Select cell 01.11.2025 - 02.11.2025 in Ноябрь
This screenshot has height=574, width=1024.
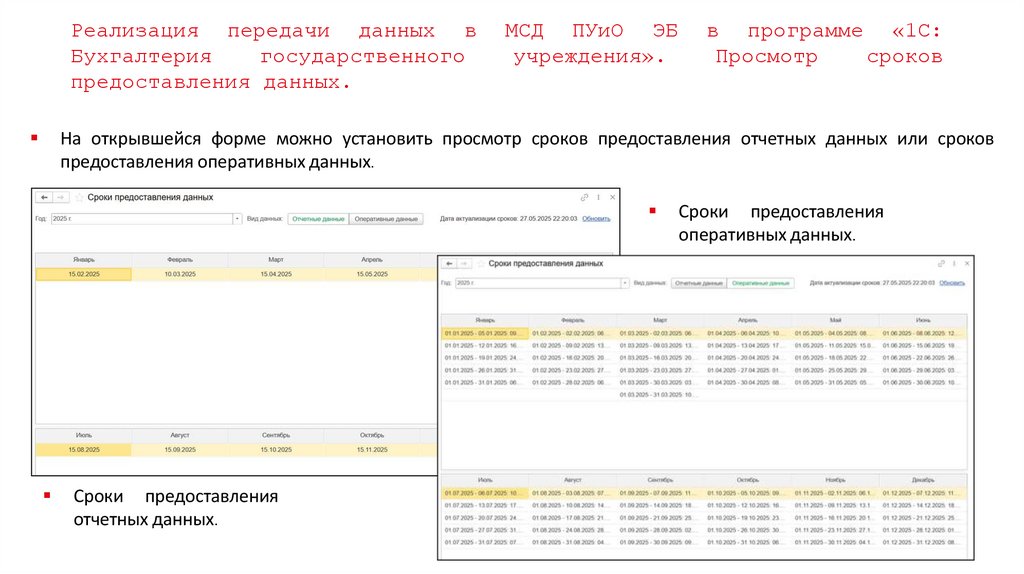pos(835,493)
